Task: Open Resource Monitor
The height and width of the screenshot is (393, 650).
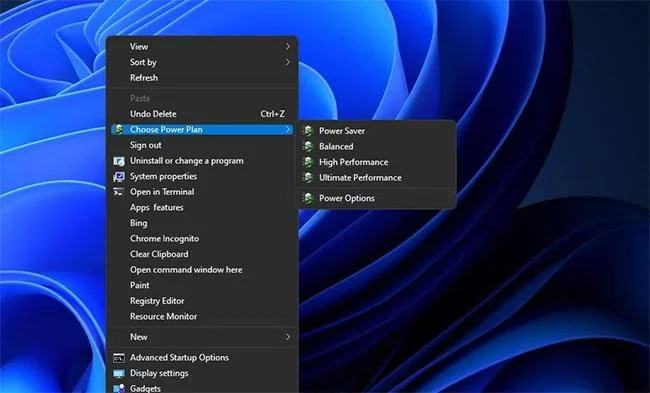Action: (202, 316)
